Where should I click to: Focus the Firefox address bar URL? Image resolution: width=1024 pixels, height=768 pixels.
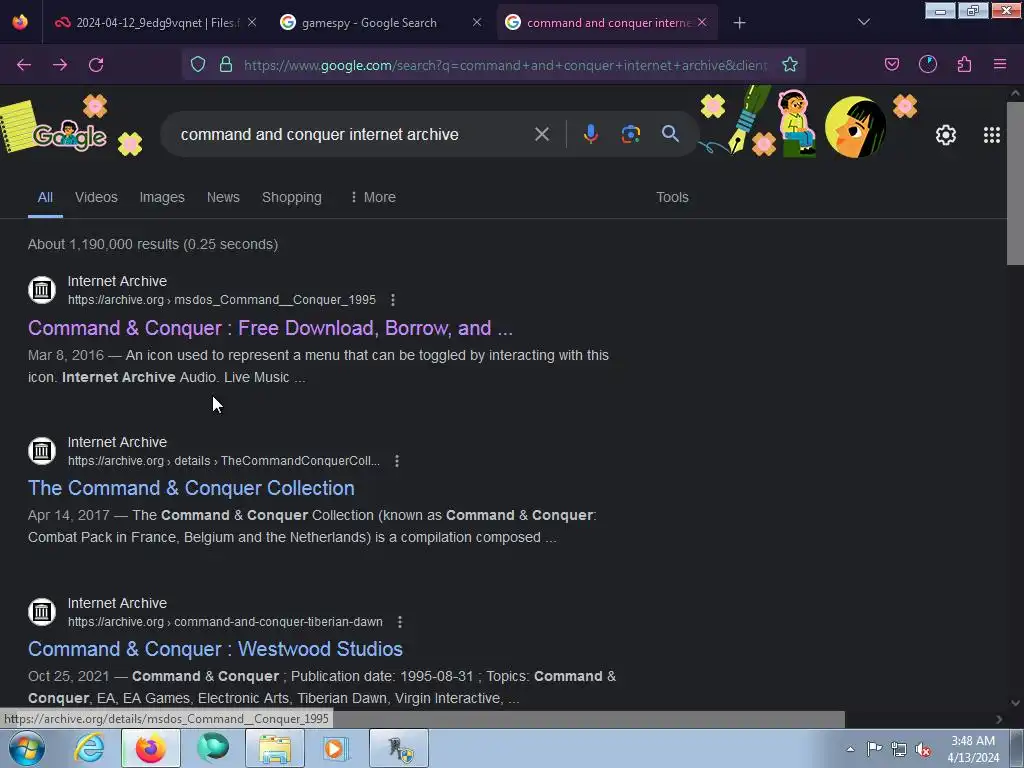click(x=505, y=65)
